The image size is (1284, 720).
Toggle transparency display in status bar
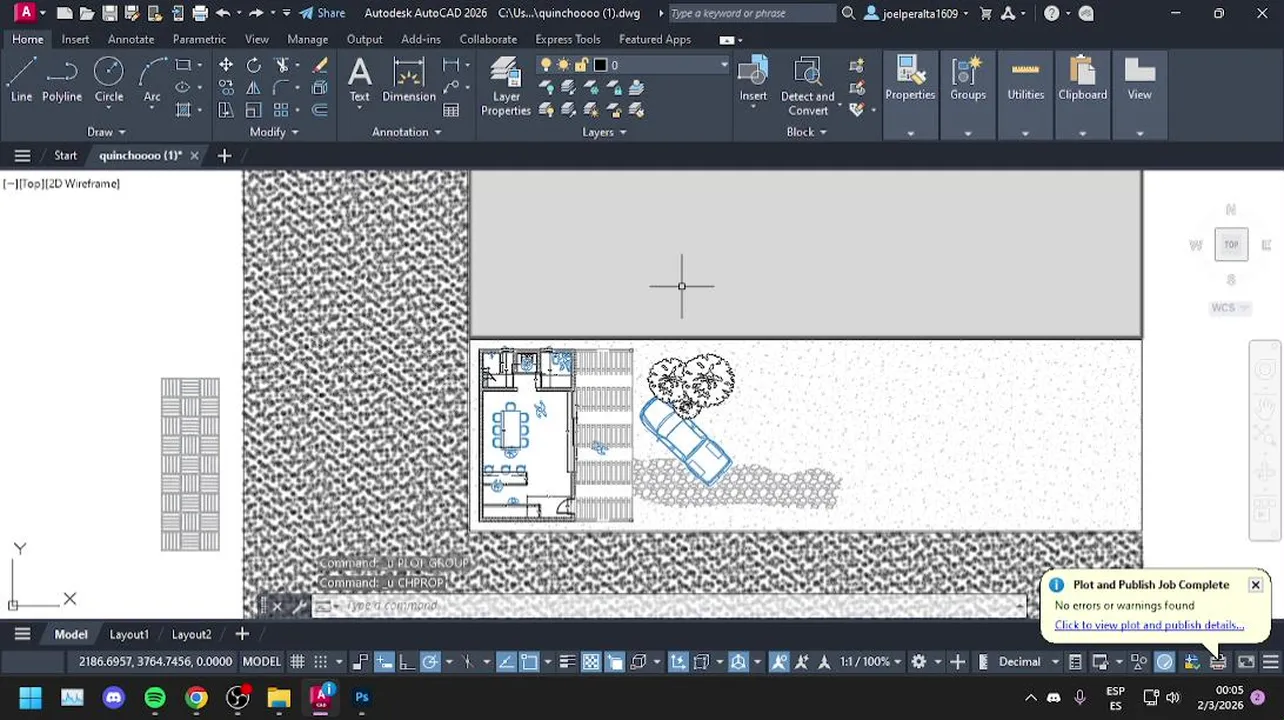[x=591, y=661]
